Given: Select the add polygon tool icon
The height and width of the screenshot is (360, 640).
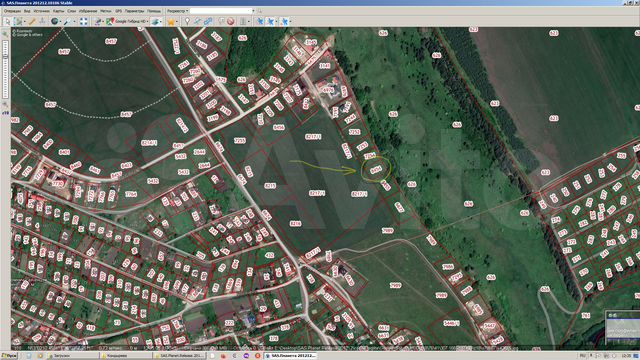Looking at the screenshot, I should [208, 21].
